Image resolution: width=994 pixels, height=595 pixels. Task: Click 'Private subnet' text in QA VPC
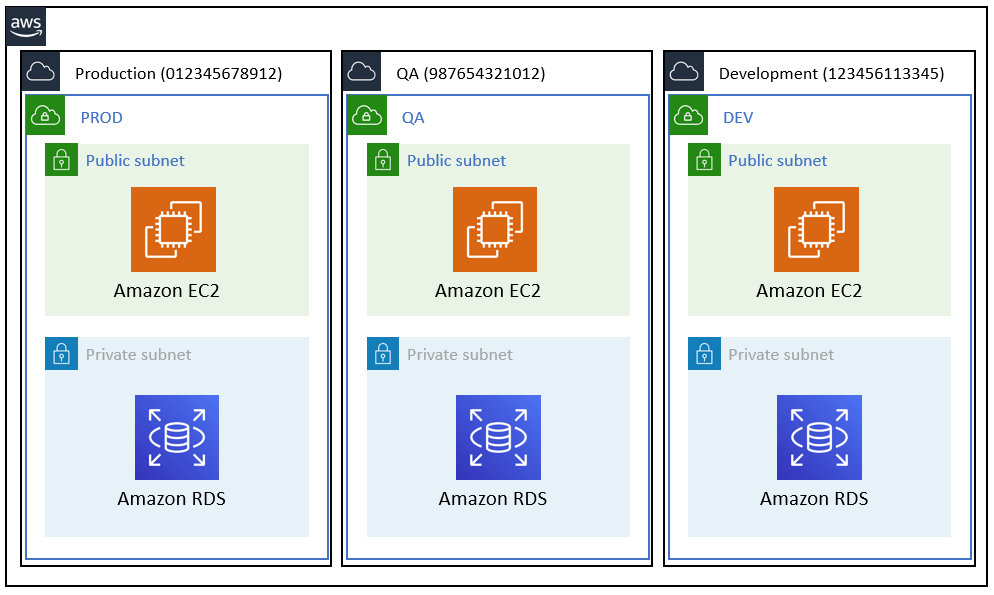[x=460, y=354]
